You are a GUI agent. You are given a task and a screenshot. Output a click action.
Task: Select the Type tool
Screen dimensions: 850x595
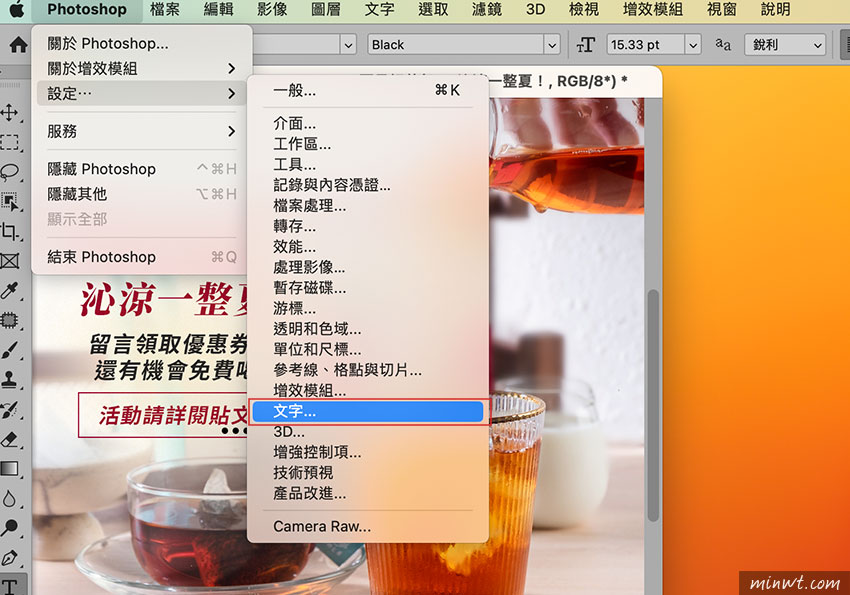click(9, 586)
